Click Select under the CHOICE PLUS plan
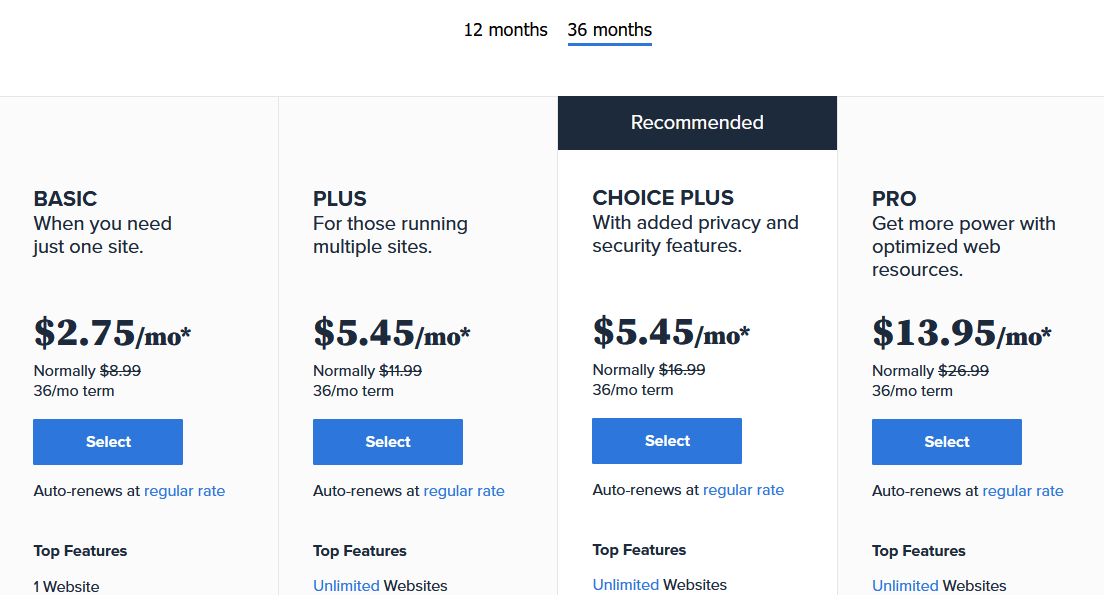Screen dimensions: 1104x595 (667, 441)
